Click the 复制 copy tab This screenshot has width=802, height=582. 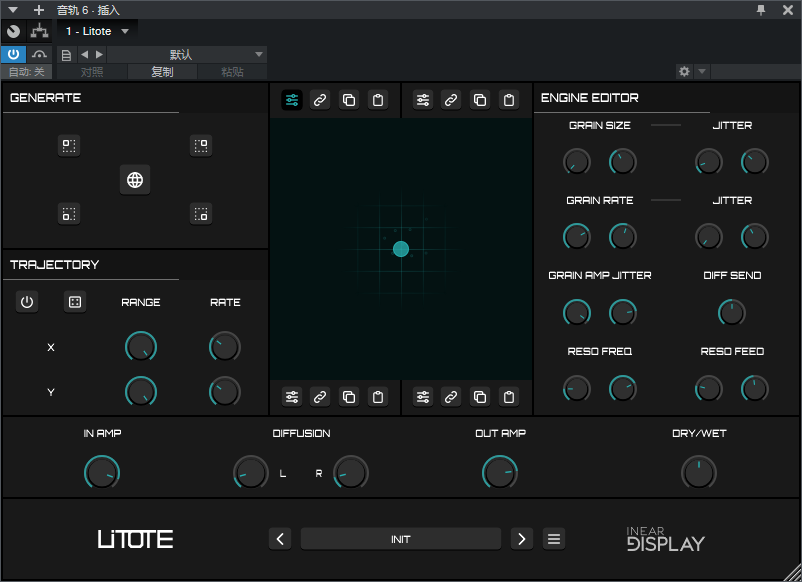point(162,72)
